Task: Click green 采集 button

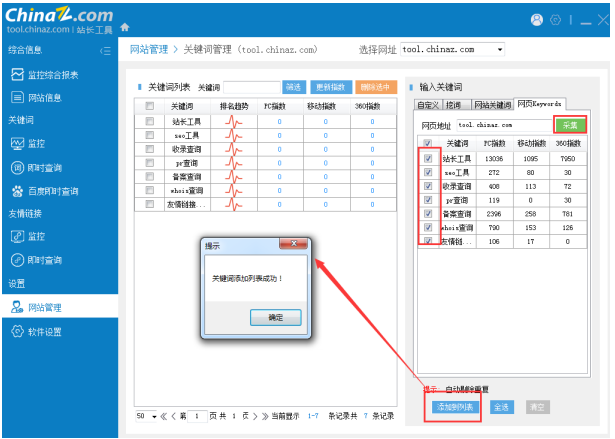Action: [x=570, y=125]
